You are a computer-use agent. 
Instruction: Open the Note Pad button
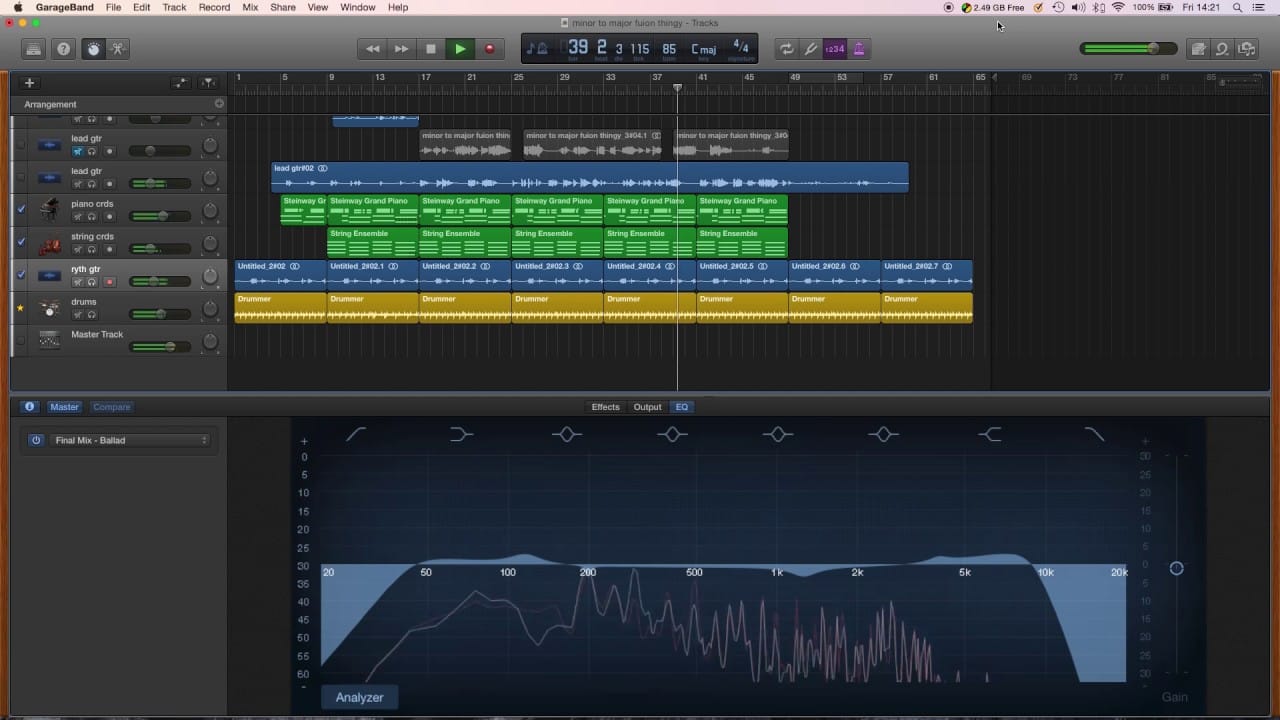1198,49
